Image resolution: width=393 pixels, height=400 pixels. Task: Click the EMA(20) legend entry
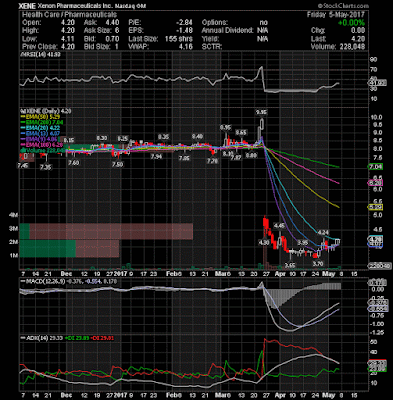click(x=40, y=128)
